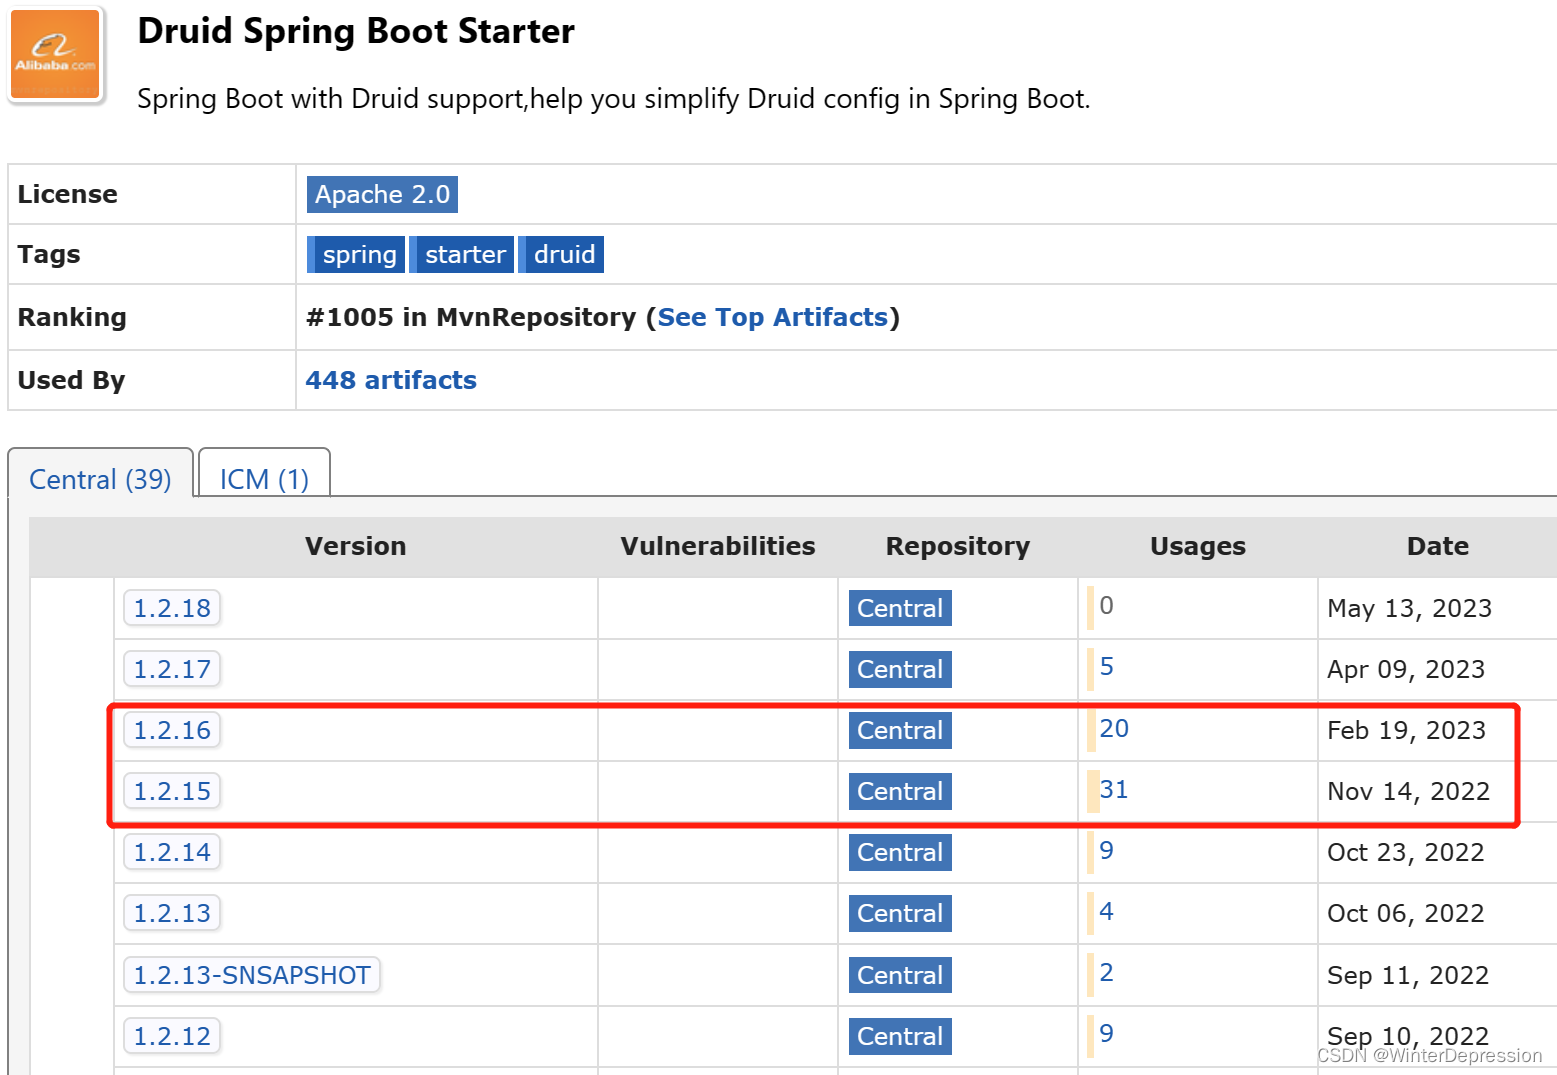Click the Usages column header

(1198, 546)
